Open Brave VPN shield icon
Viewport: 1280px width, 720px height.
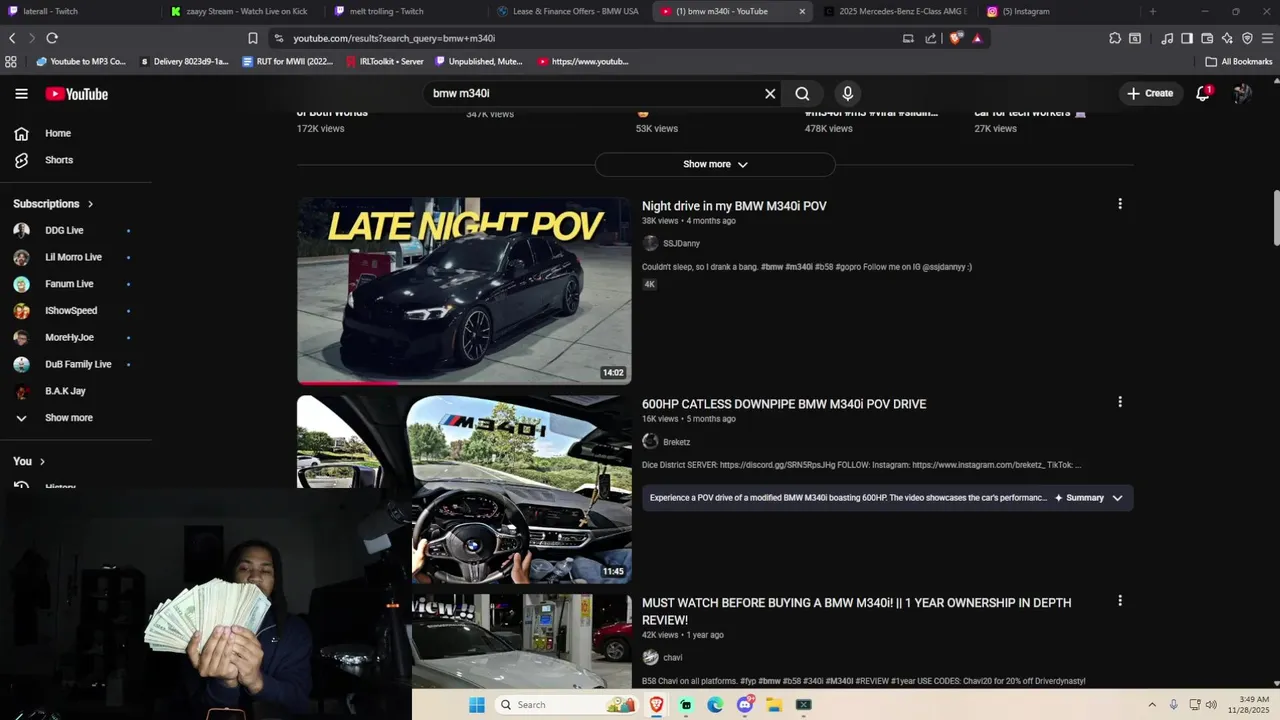(1247, 38)
